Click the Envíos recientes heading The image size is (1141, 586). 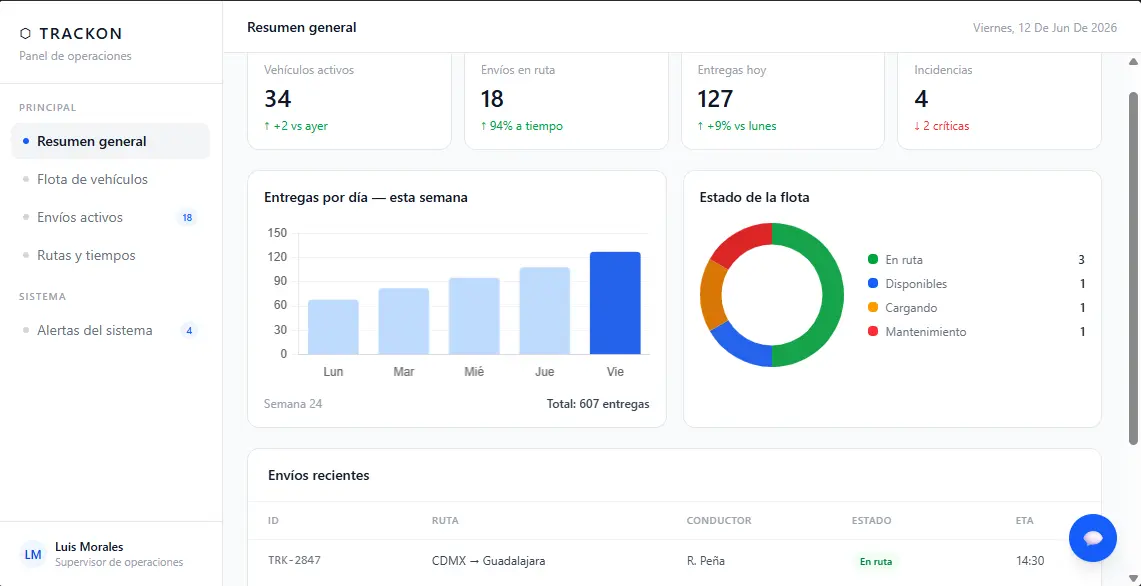point(319,475)
